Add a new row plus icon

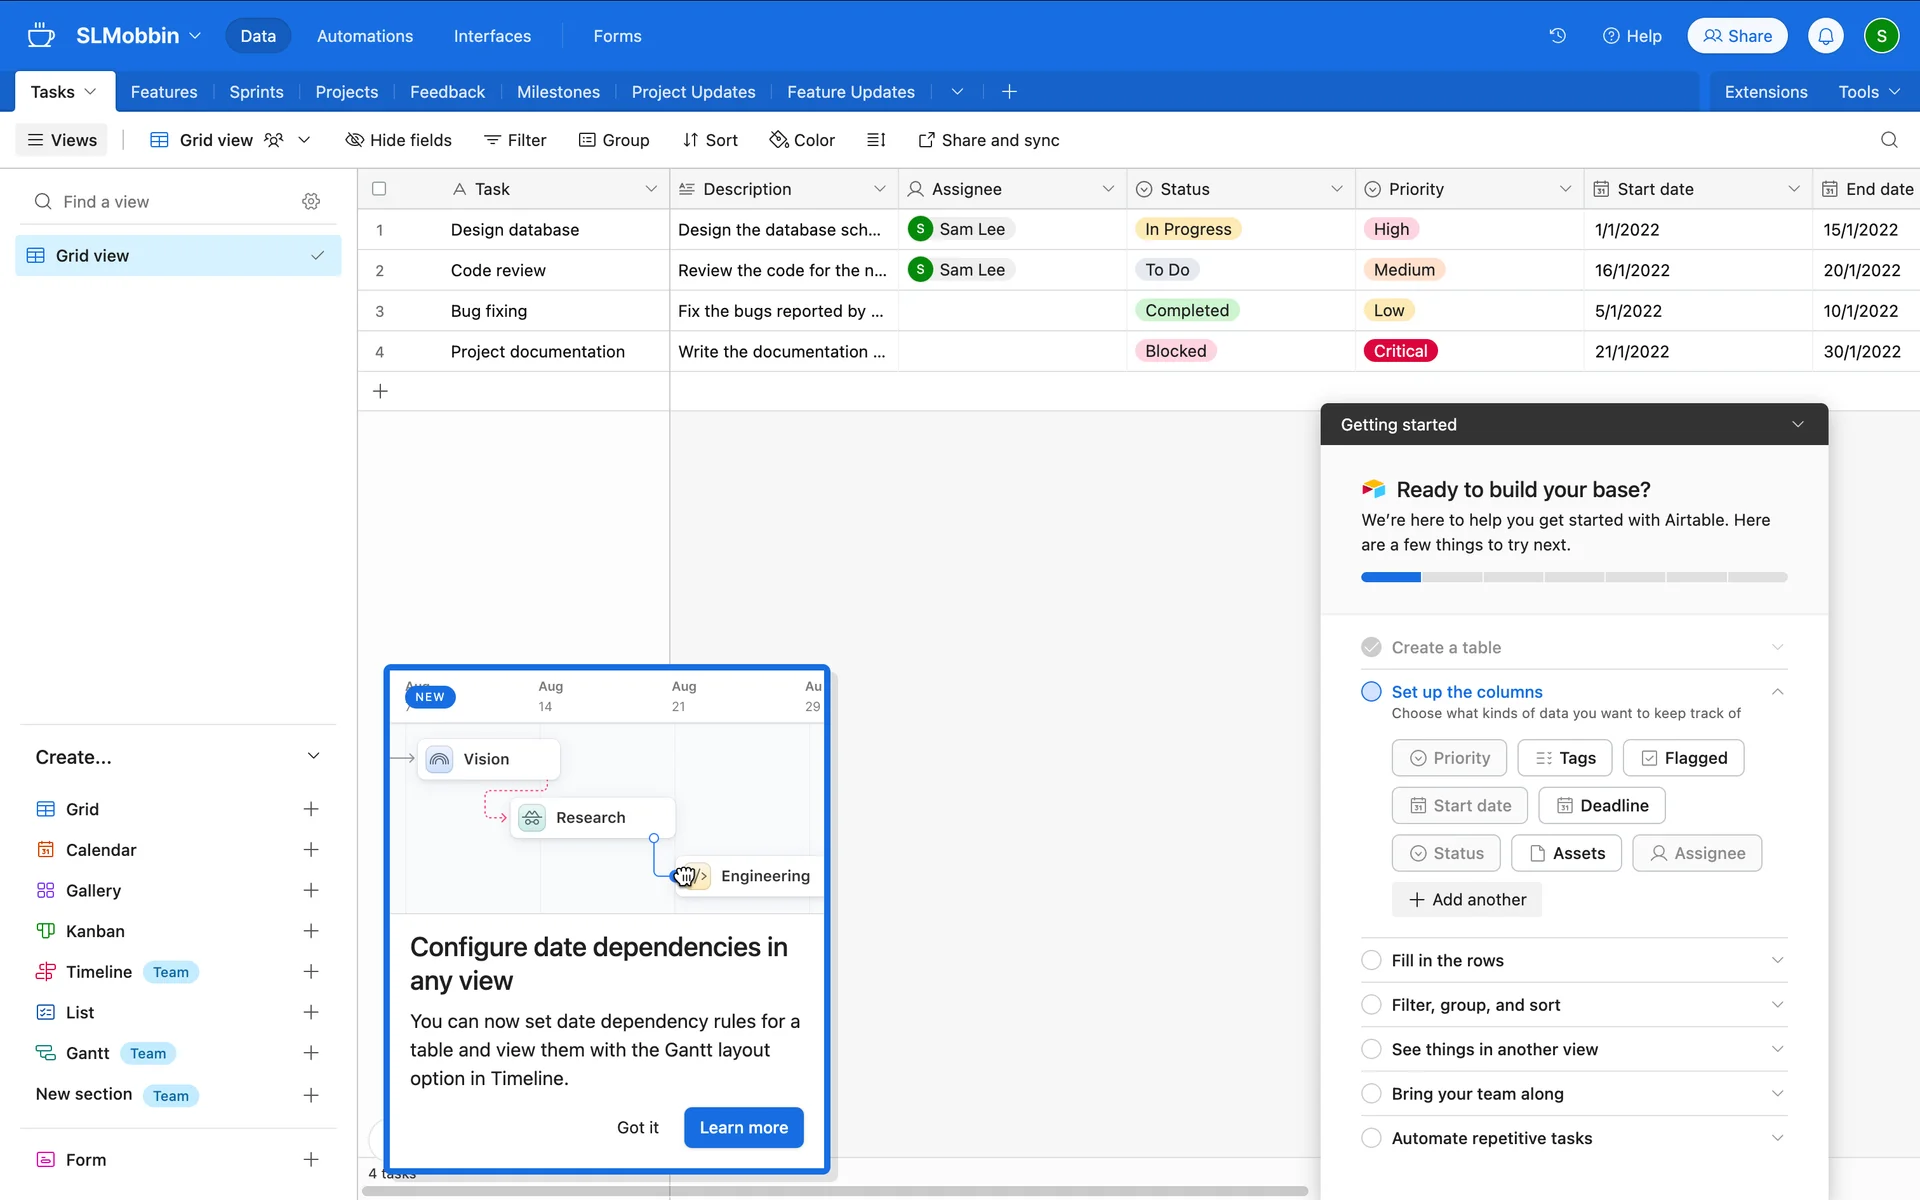pos(380,391)
